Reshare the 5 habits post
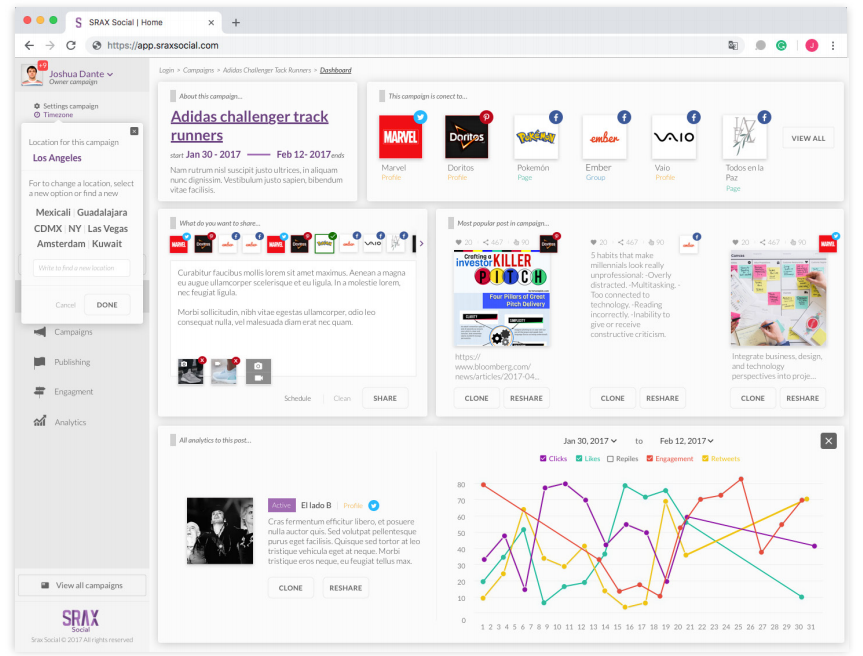 tap(662, 398)
